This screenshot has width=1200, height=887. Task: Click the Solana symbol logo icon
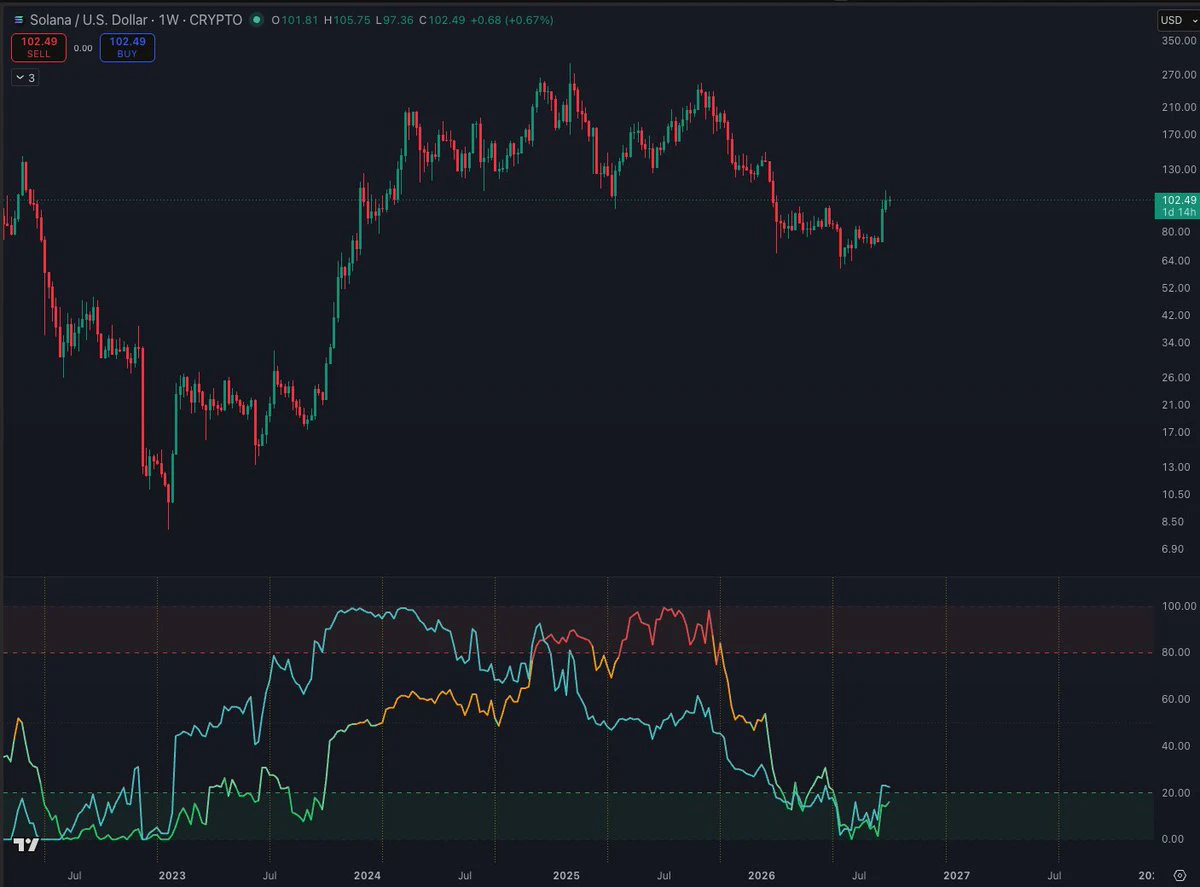pyautogui.click(x=18, y=20)
